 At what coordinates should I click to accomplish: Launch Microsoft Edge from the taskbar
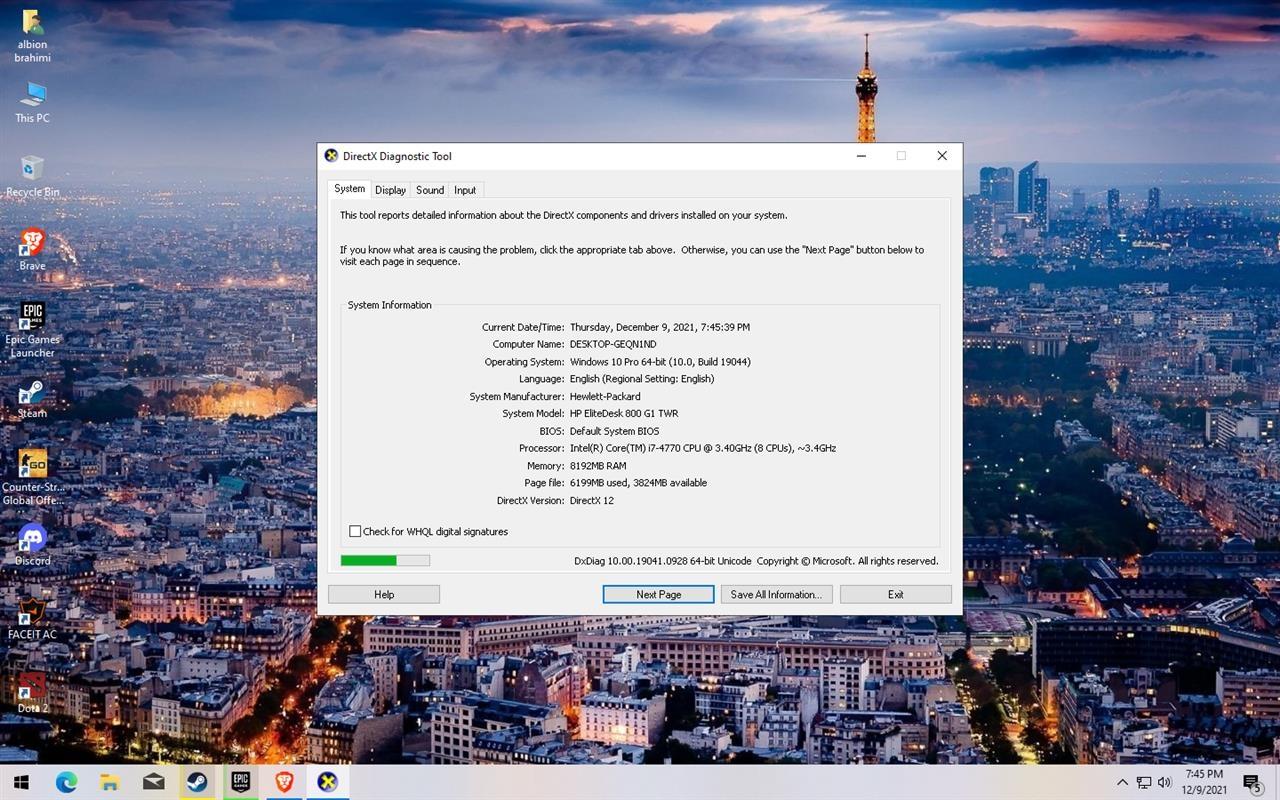point(66,782)
